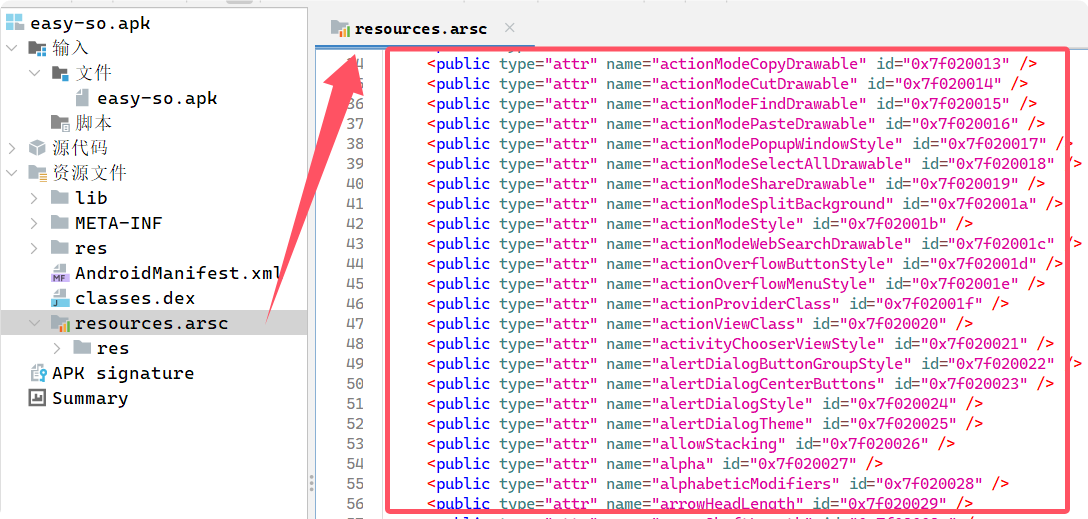Click the 脚本 folder icon
This screenshot has height=519, width=1088.
coord(60,123)
